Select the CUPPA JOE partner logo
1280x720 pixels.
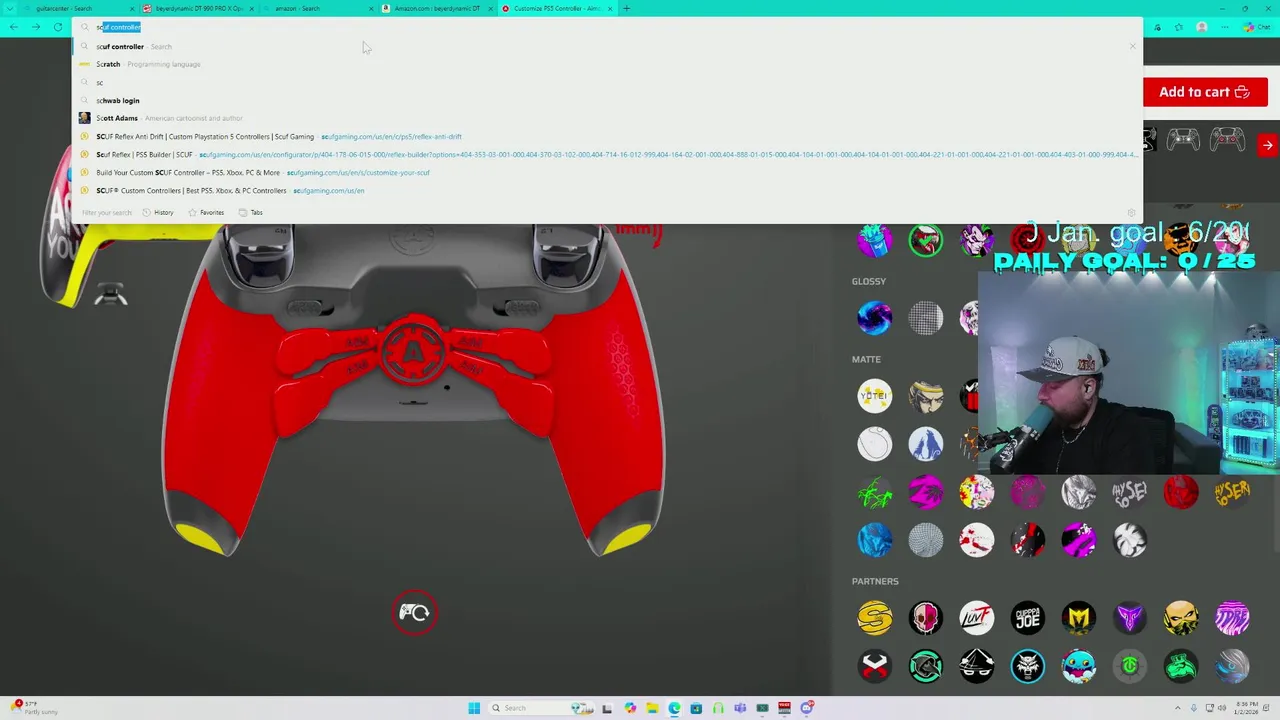pos(1027,618)
